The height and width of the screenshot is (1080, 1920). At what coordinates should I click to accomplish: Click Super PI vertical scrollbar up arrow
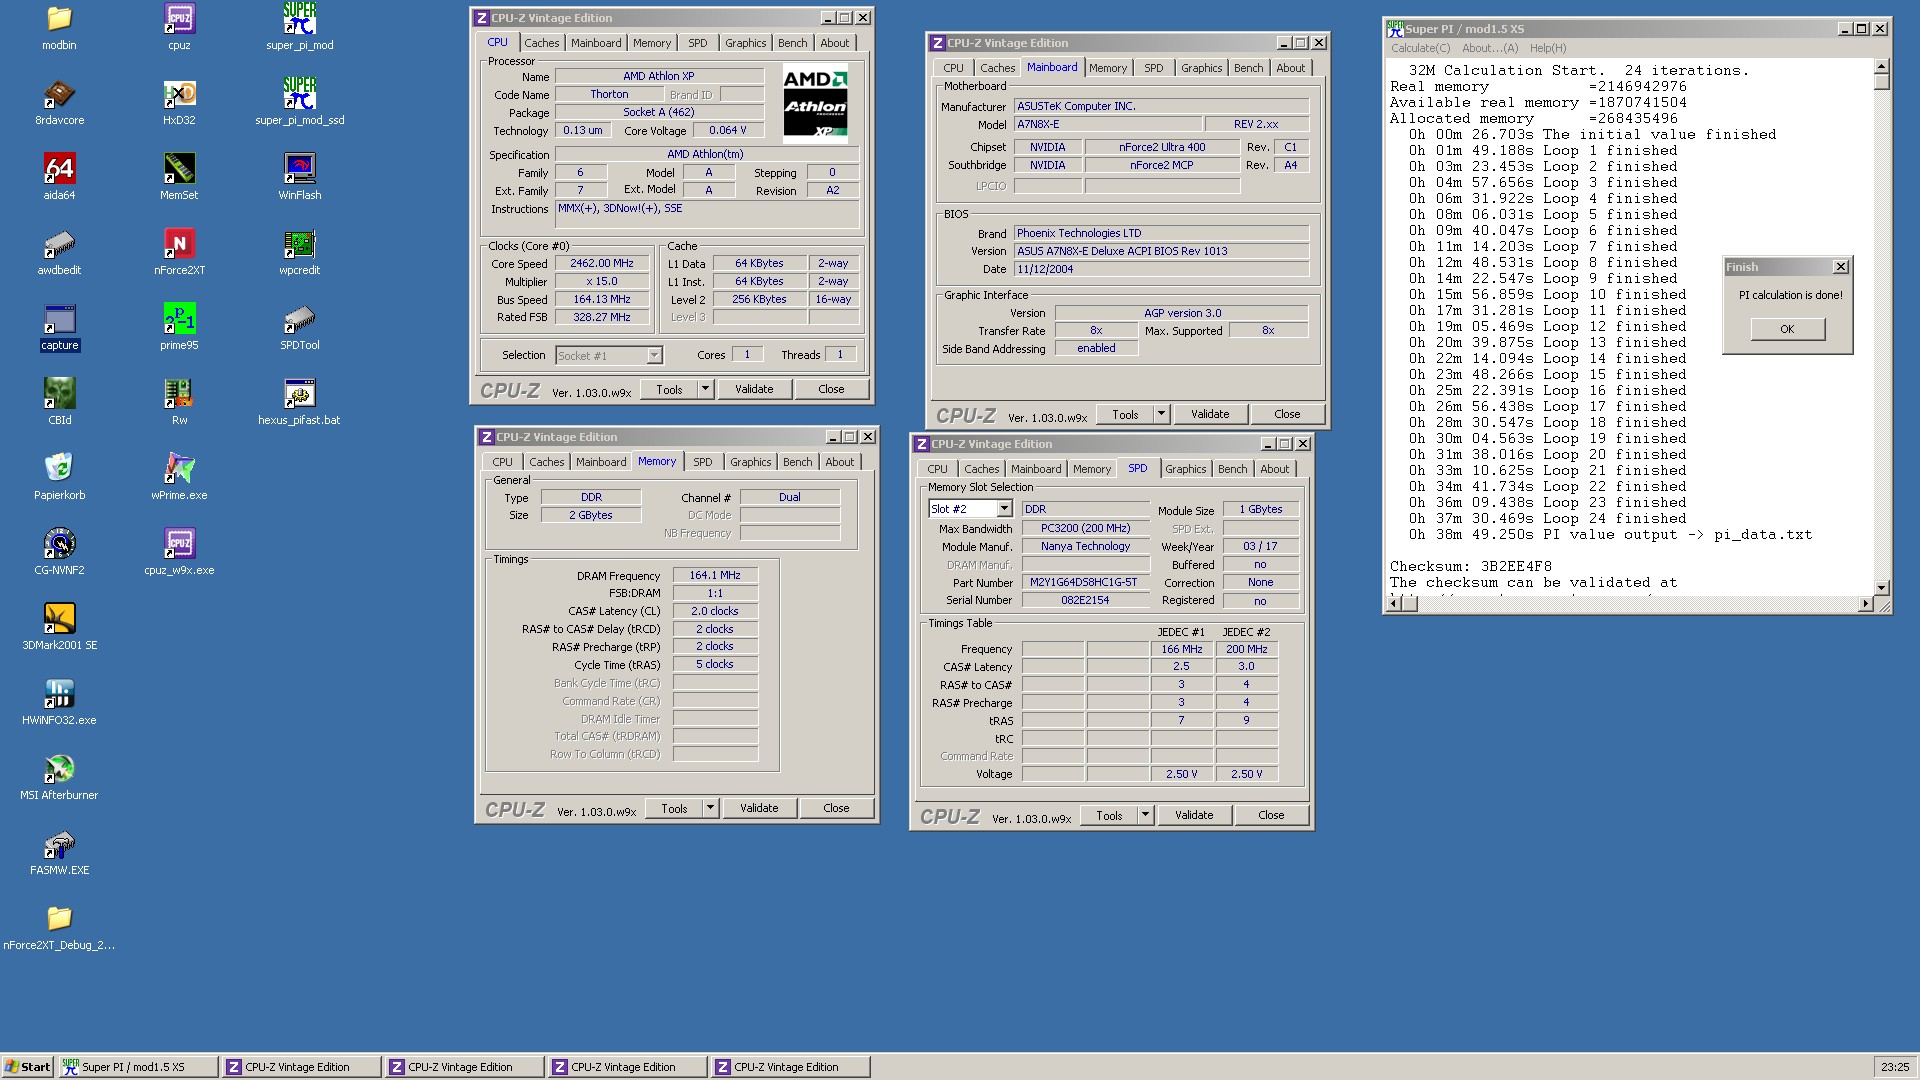point(1881,66)
